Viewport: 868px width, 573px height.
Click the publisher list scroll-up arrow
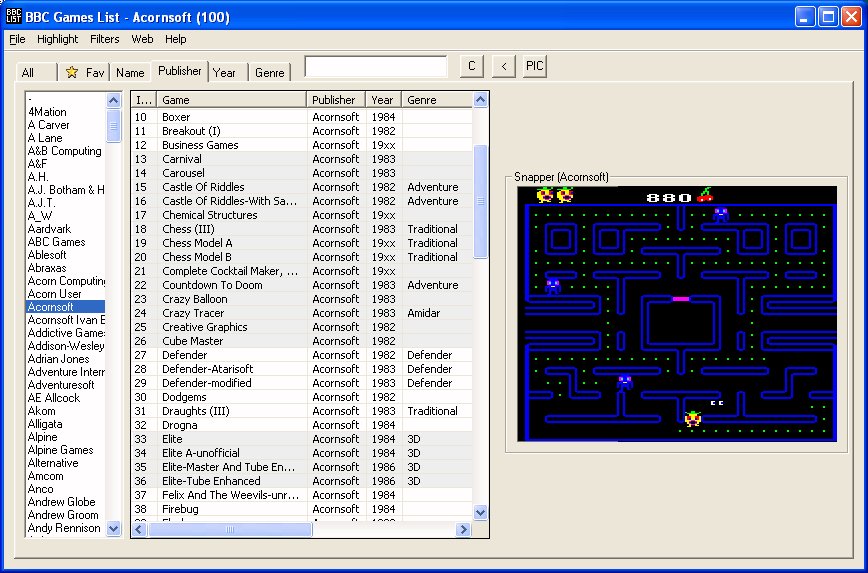coord(113,100)
